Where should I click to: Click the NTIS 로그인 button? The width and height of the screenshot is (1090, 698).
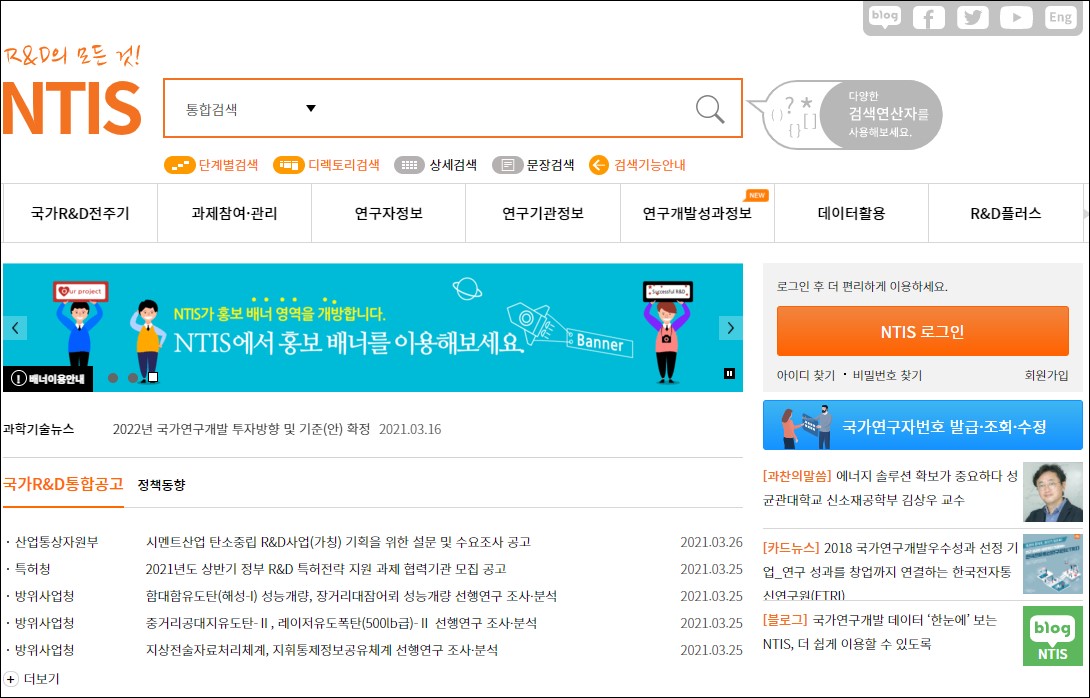click(922, 332)
